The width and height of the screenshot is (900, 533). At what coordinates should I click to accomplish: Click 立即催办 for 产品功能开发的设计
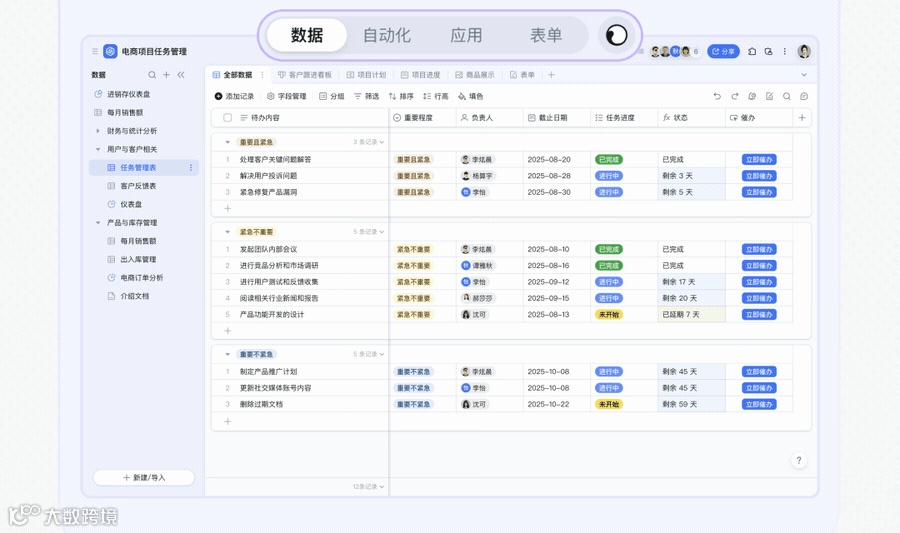tap(759, 314)
